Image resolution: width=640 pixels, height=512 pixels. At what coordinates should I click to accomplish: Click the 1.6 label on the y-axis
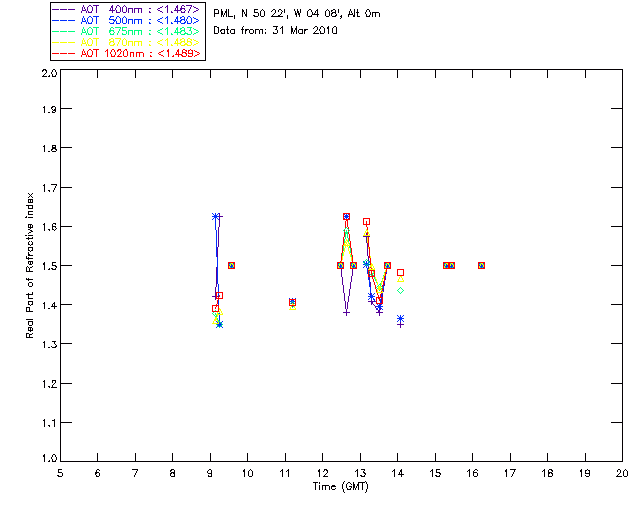pos(49,227)
